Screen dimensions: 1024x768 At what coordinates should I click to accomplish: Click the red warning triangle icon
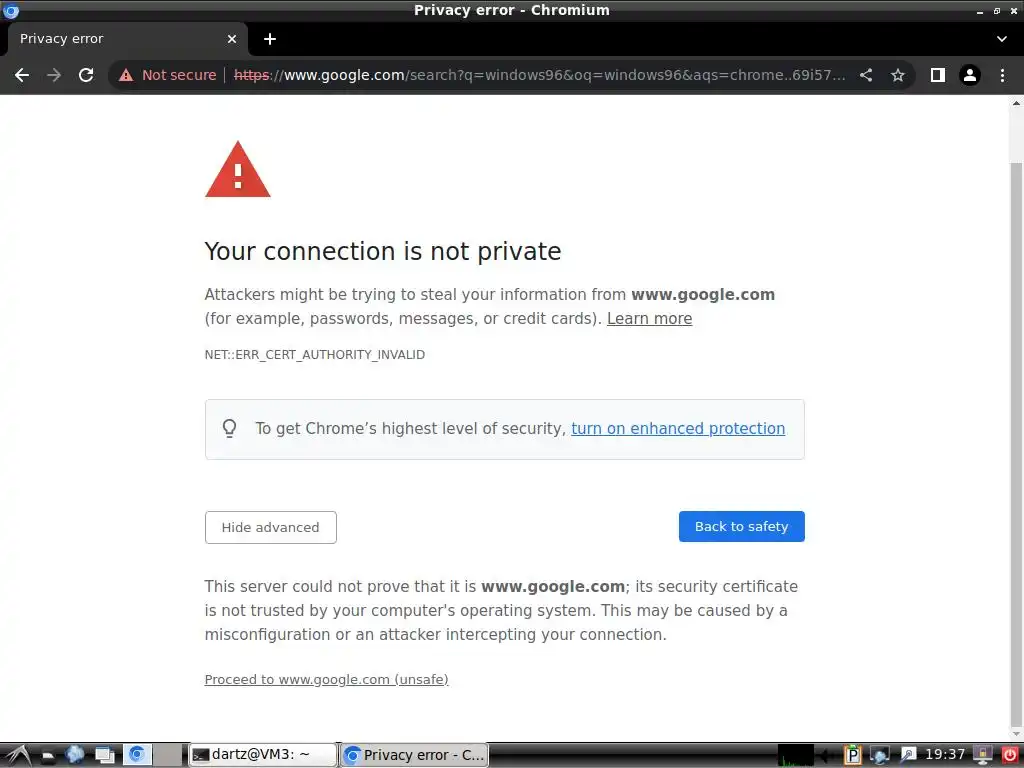[x=238, y=169]
